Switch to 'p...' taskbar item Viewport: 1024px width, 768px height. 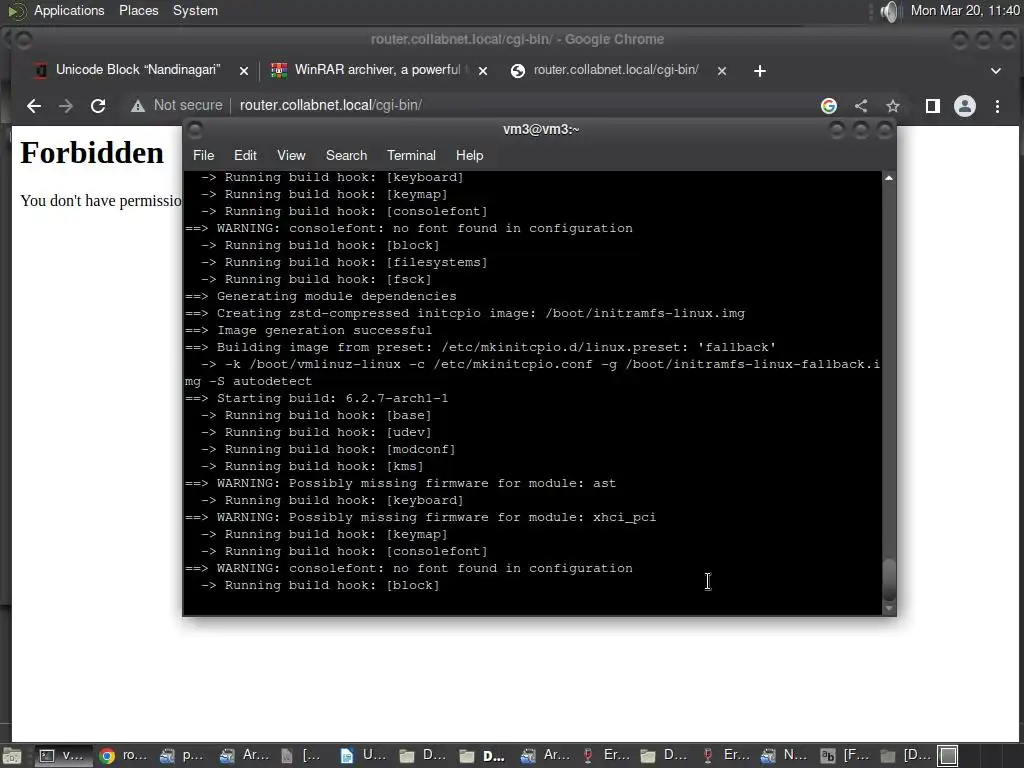coord(183,756)
